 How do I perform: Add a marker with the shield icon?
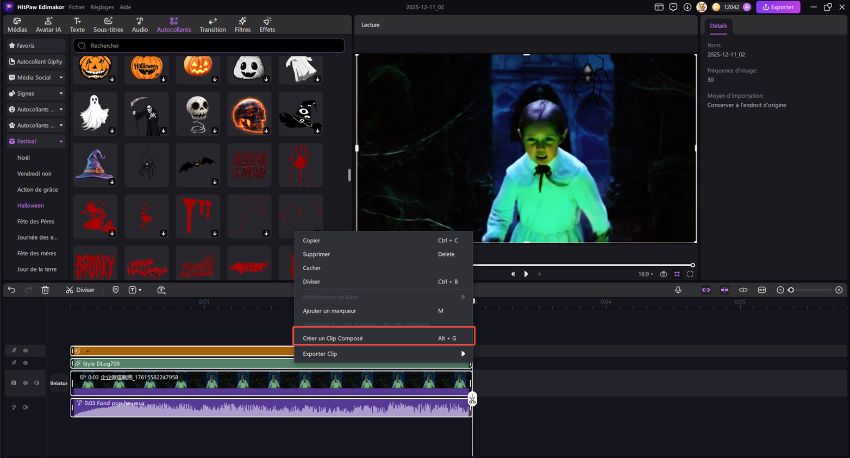pos(115,290)
